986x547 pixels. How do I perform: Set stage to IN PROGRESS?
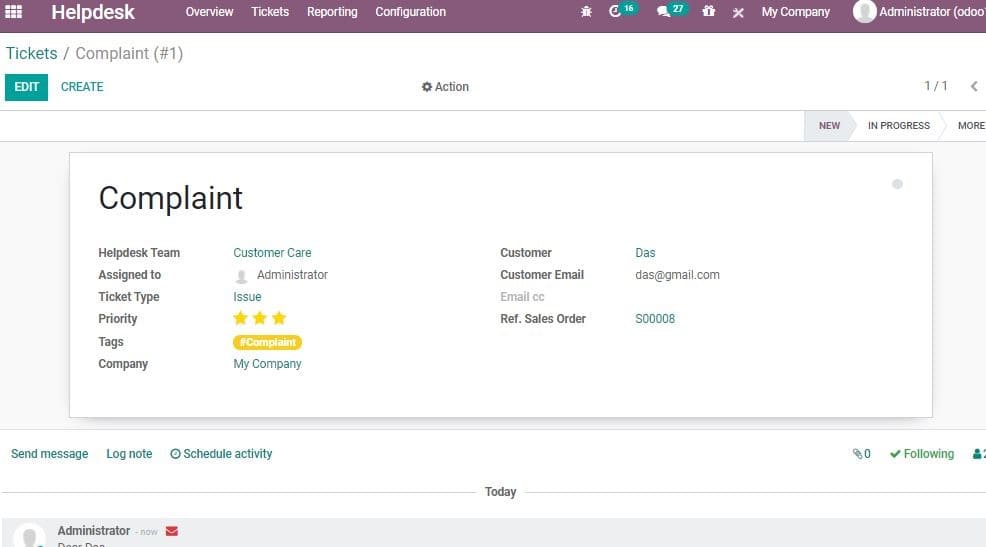click(898, 126)
